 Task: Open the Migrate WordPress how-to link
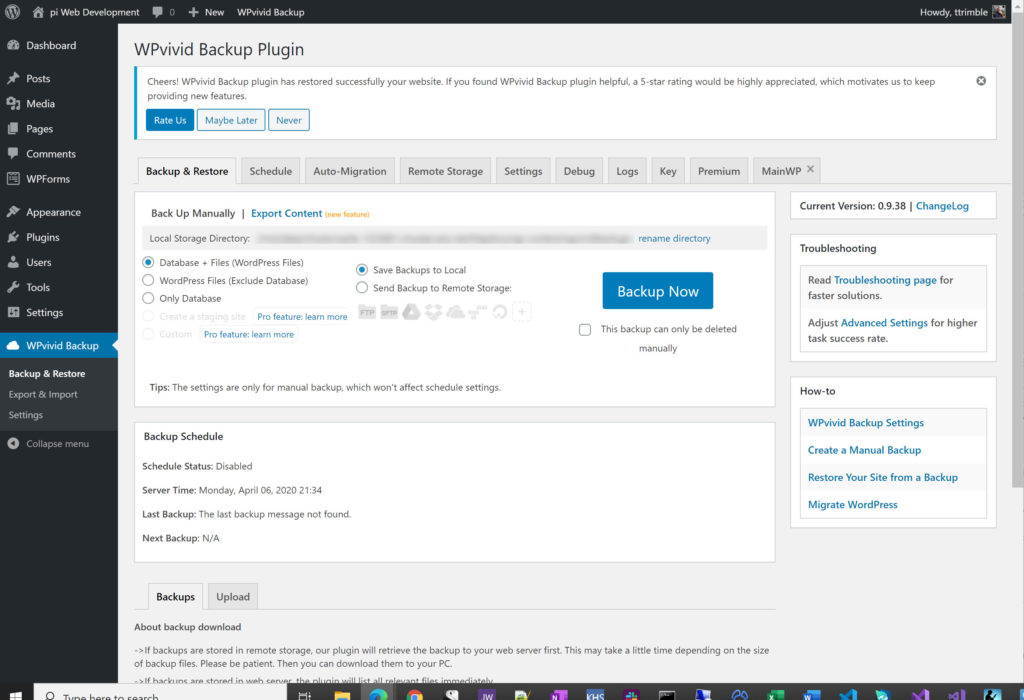tap(852, 505)
